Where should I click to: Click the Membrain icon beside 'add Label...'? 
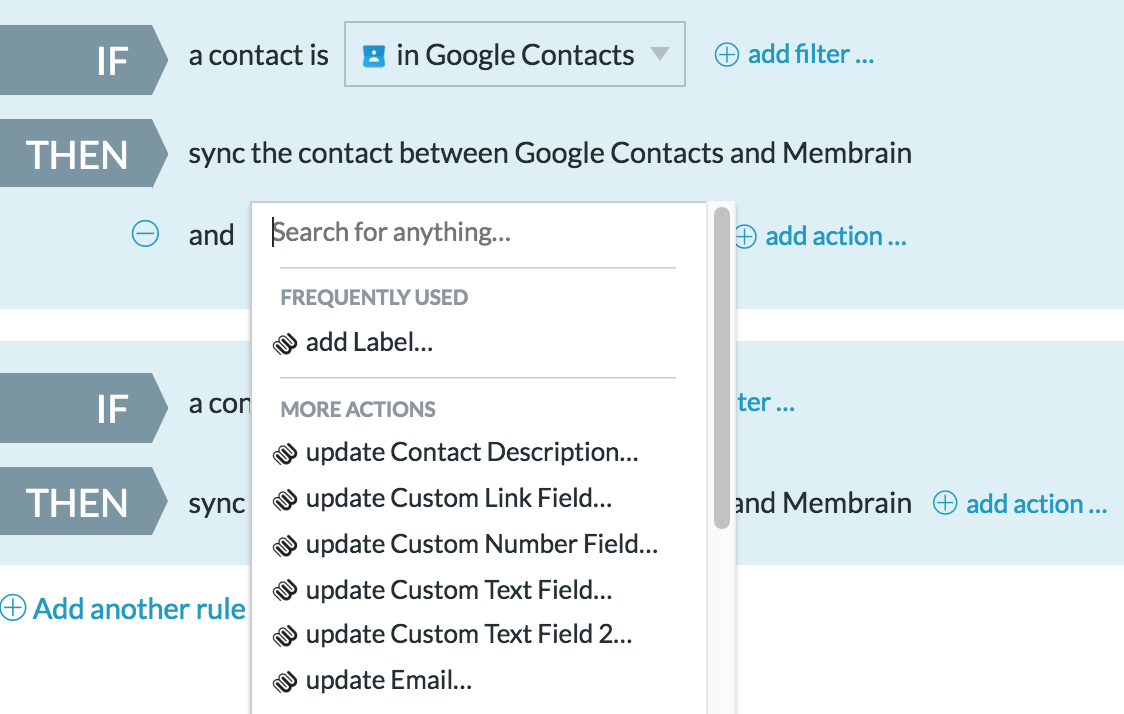tap(285, 344)
